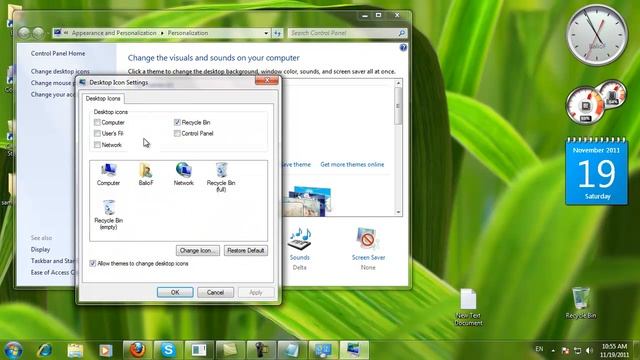
Task: Click the volume icon in system tray
Action: [x=589, y=350]
